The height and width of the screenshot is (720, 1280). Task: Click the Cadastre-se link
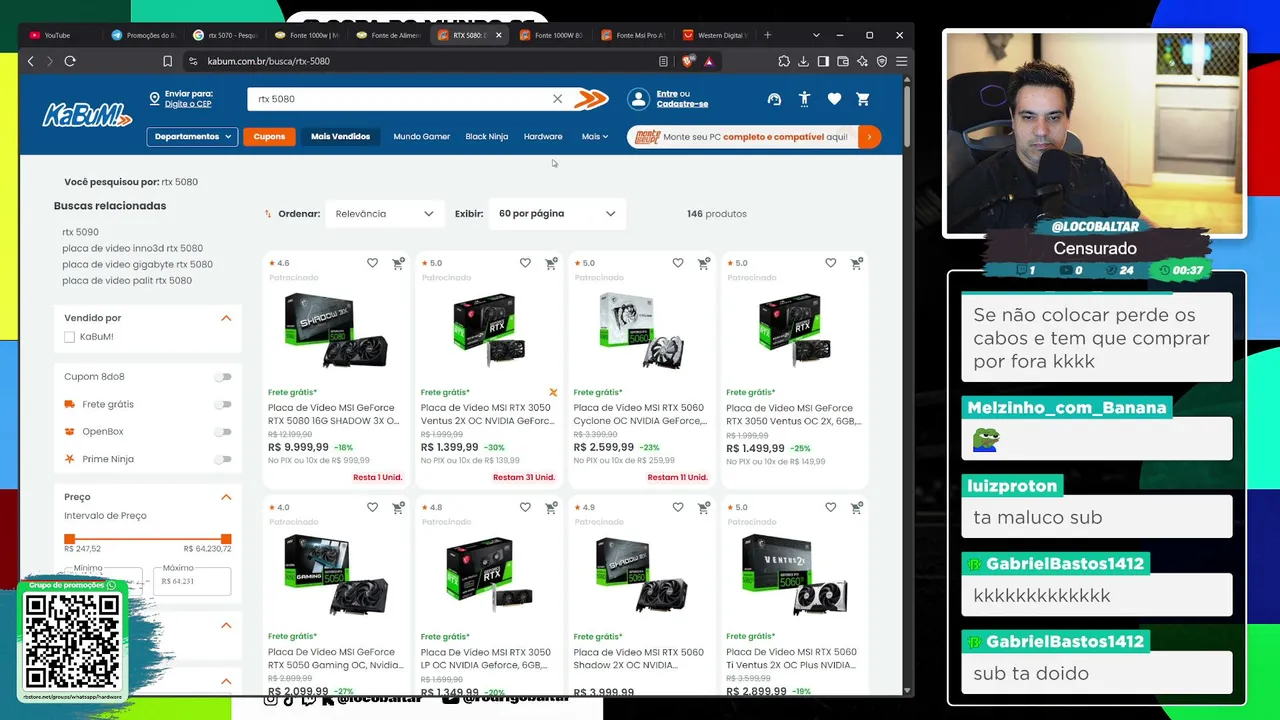(x=682, y=104)
